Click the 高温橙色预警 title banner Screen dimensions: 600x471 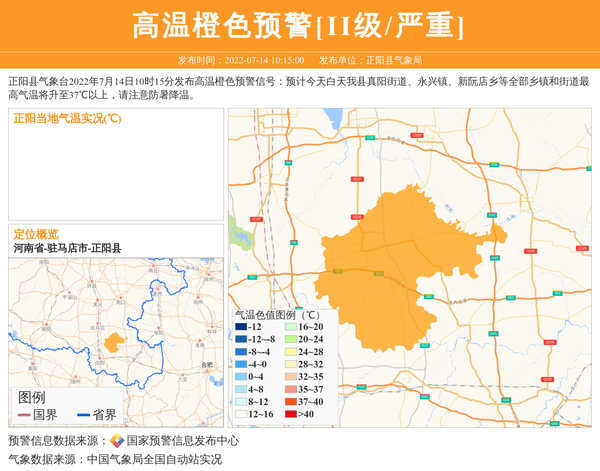[x=299, y=25]
